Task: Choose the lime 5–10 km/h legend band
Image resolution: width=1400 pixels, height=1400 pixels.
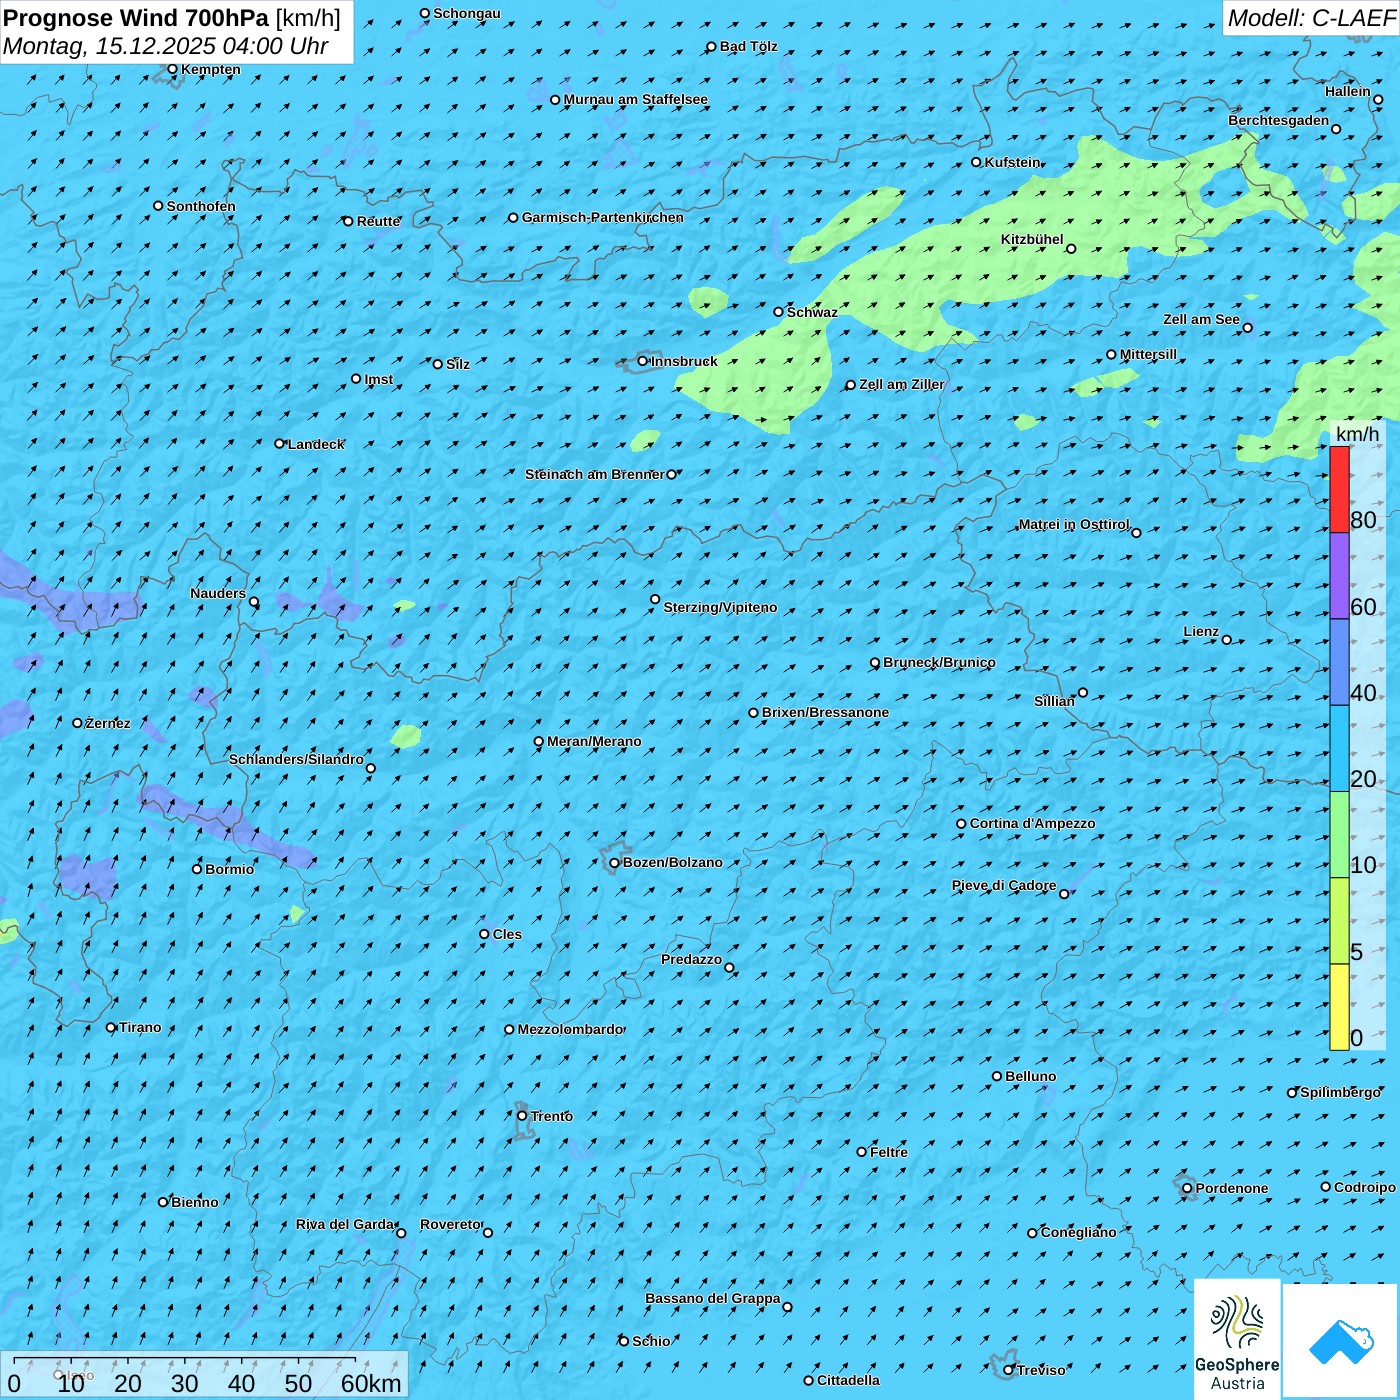Action: pyautogui.click(x=1339, y=921)
